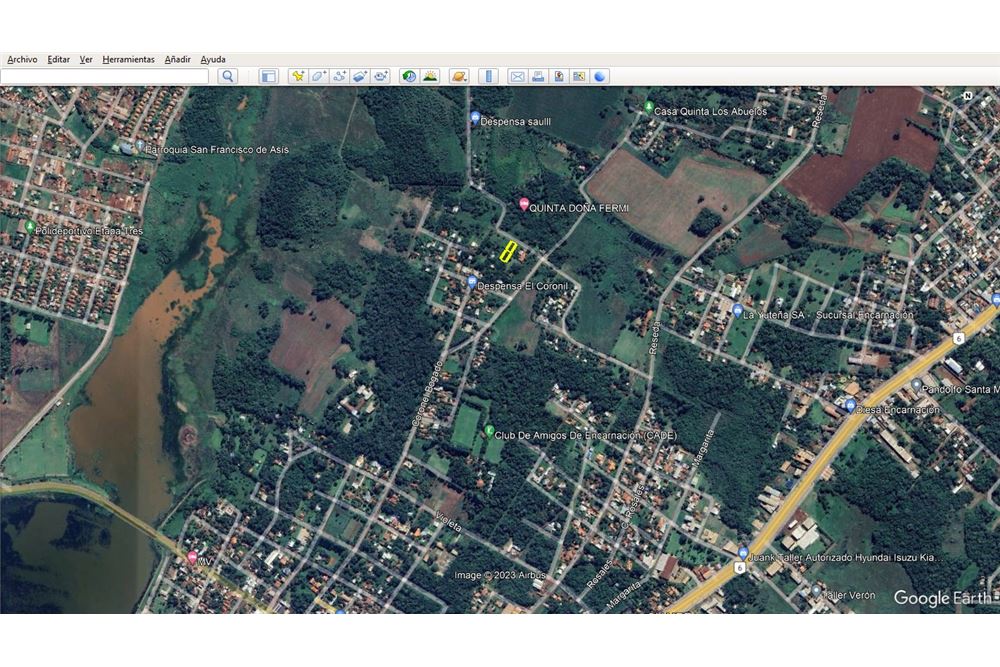Screen dimensions: 1000x667
Task: Add a placemark with pushpin icon
Action: [x=298, y=77]
